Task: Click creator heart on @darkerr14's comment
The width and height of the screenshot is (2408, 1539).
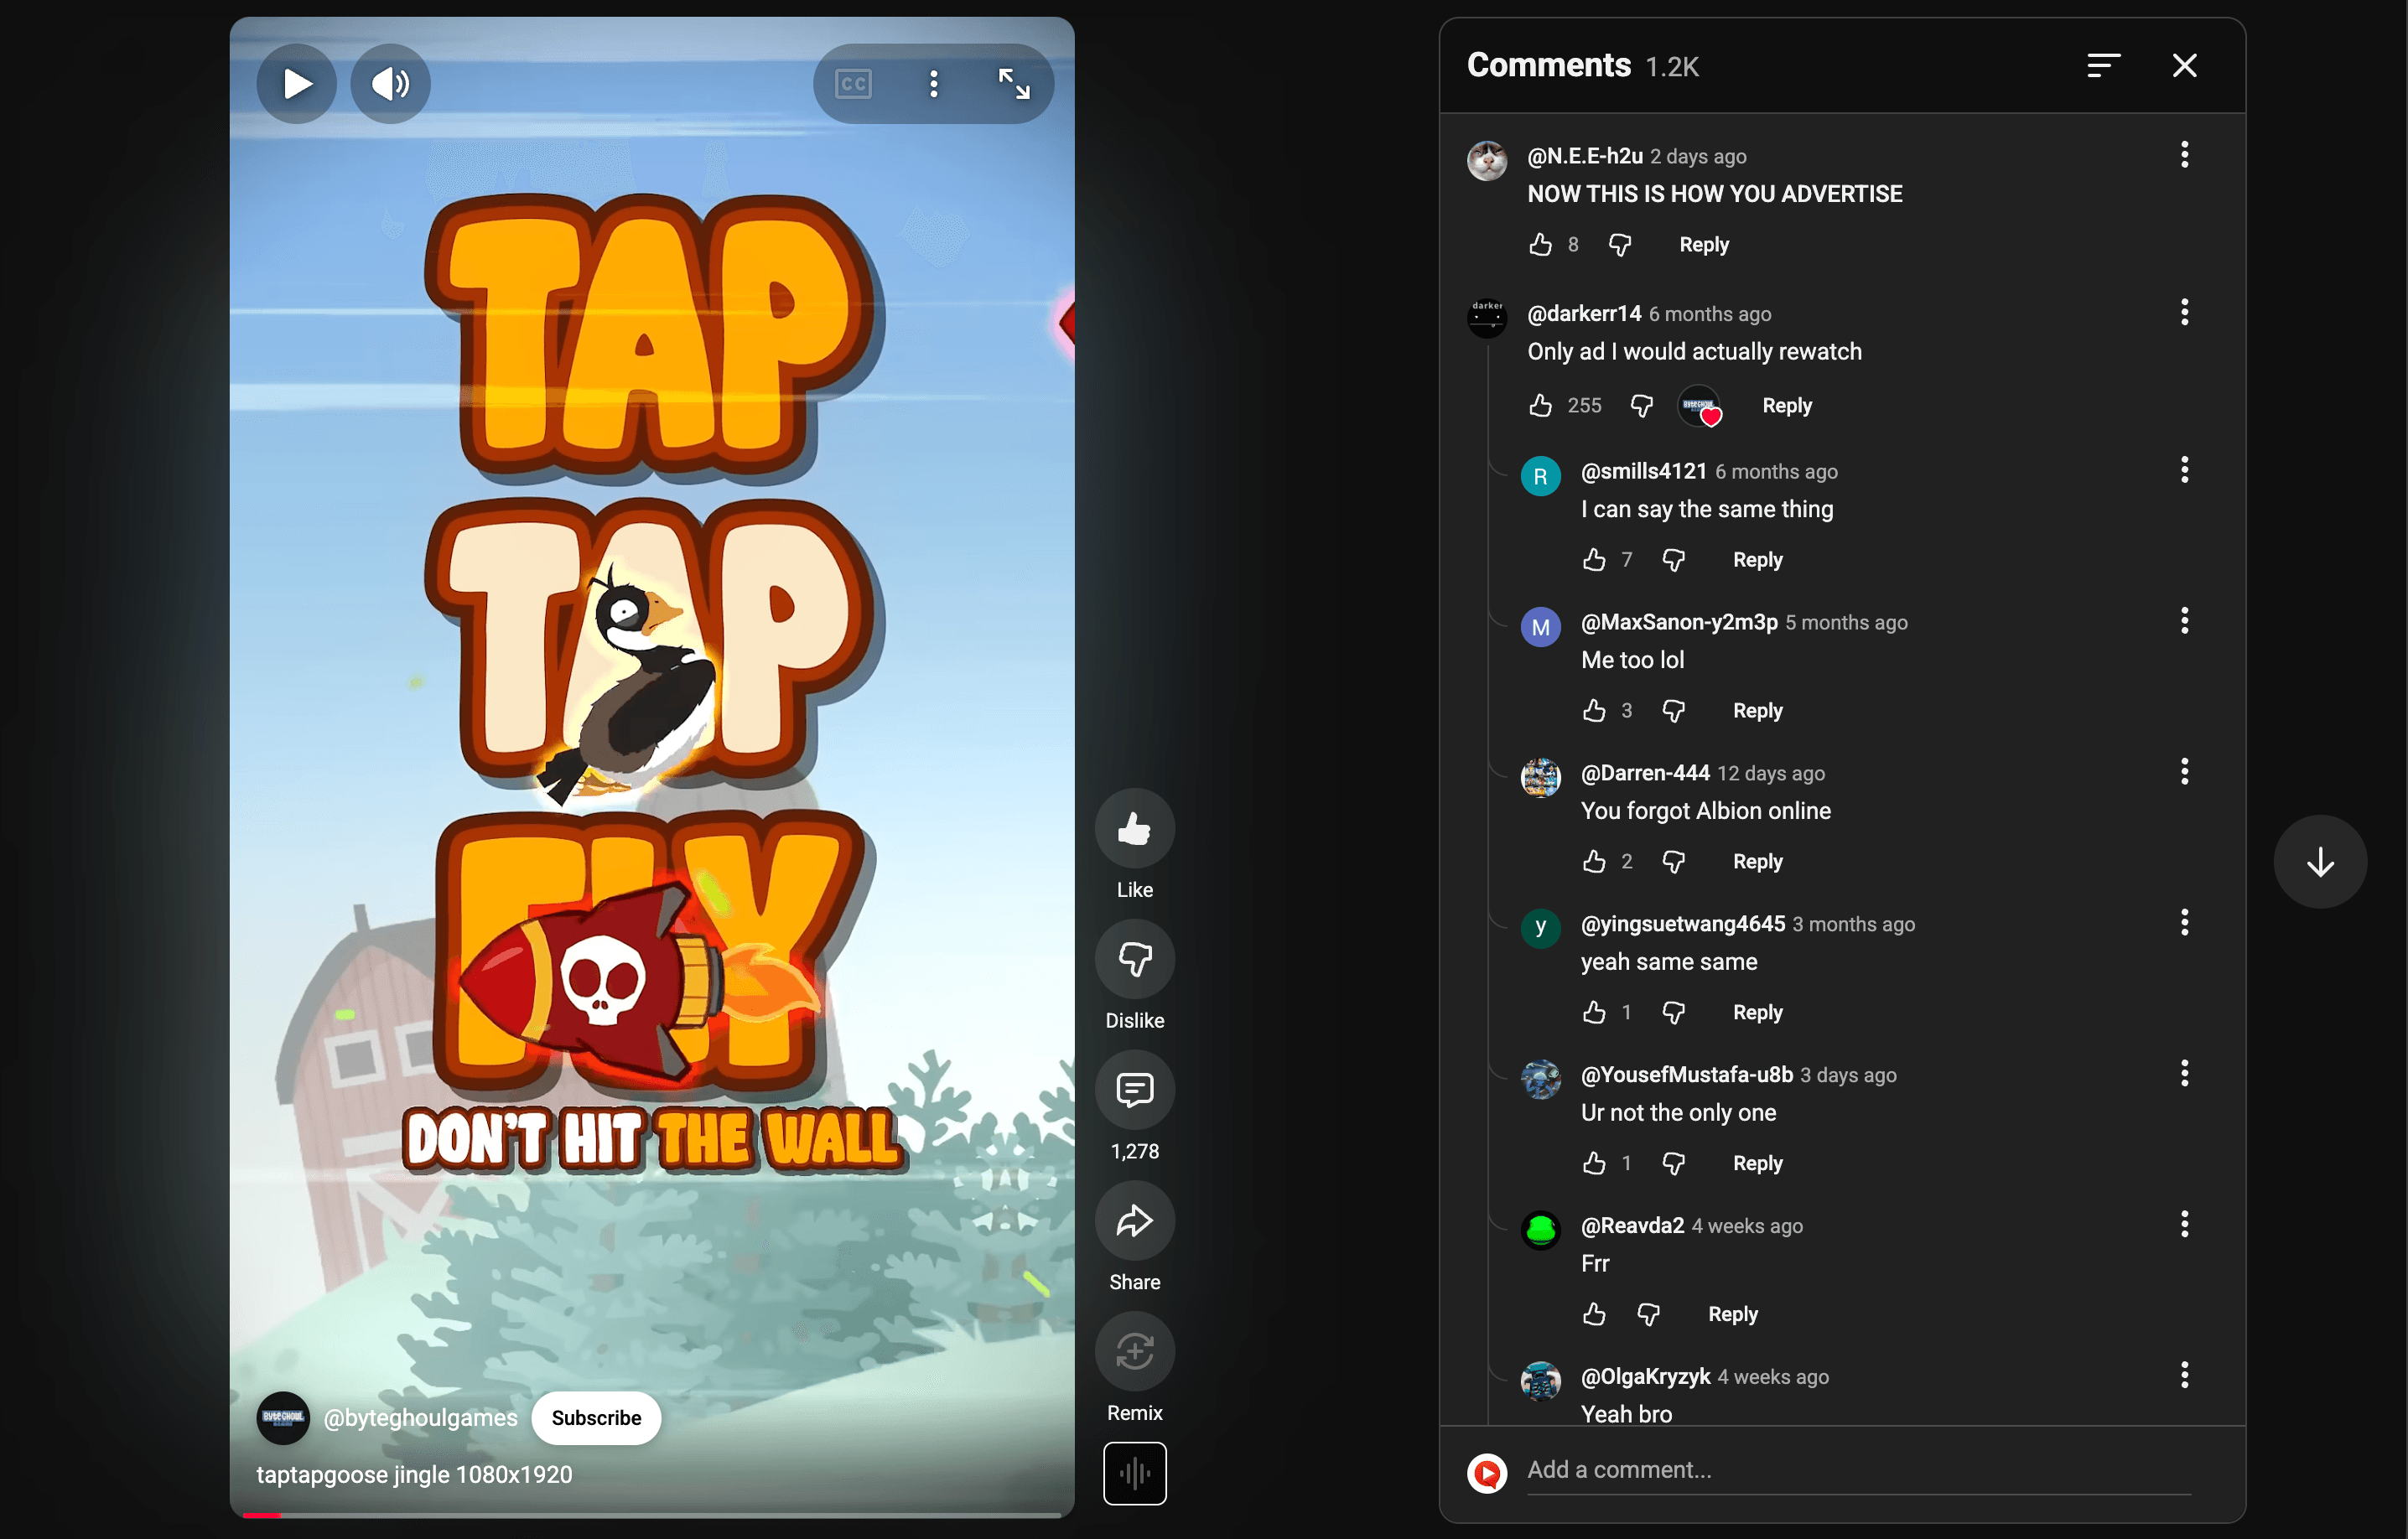Action: [1699, 406]
